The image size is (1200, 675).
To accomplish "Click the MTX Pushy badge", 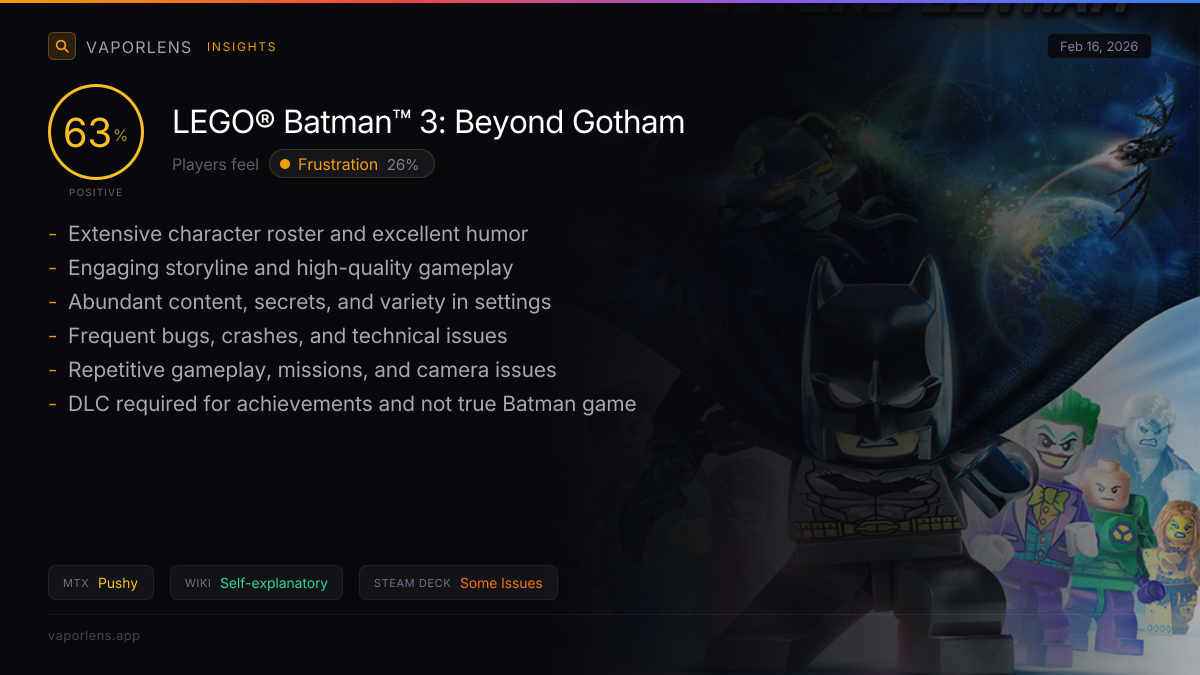I will (x=100, y=583).
